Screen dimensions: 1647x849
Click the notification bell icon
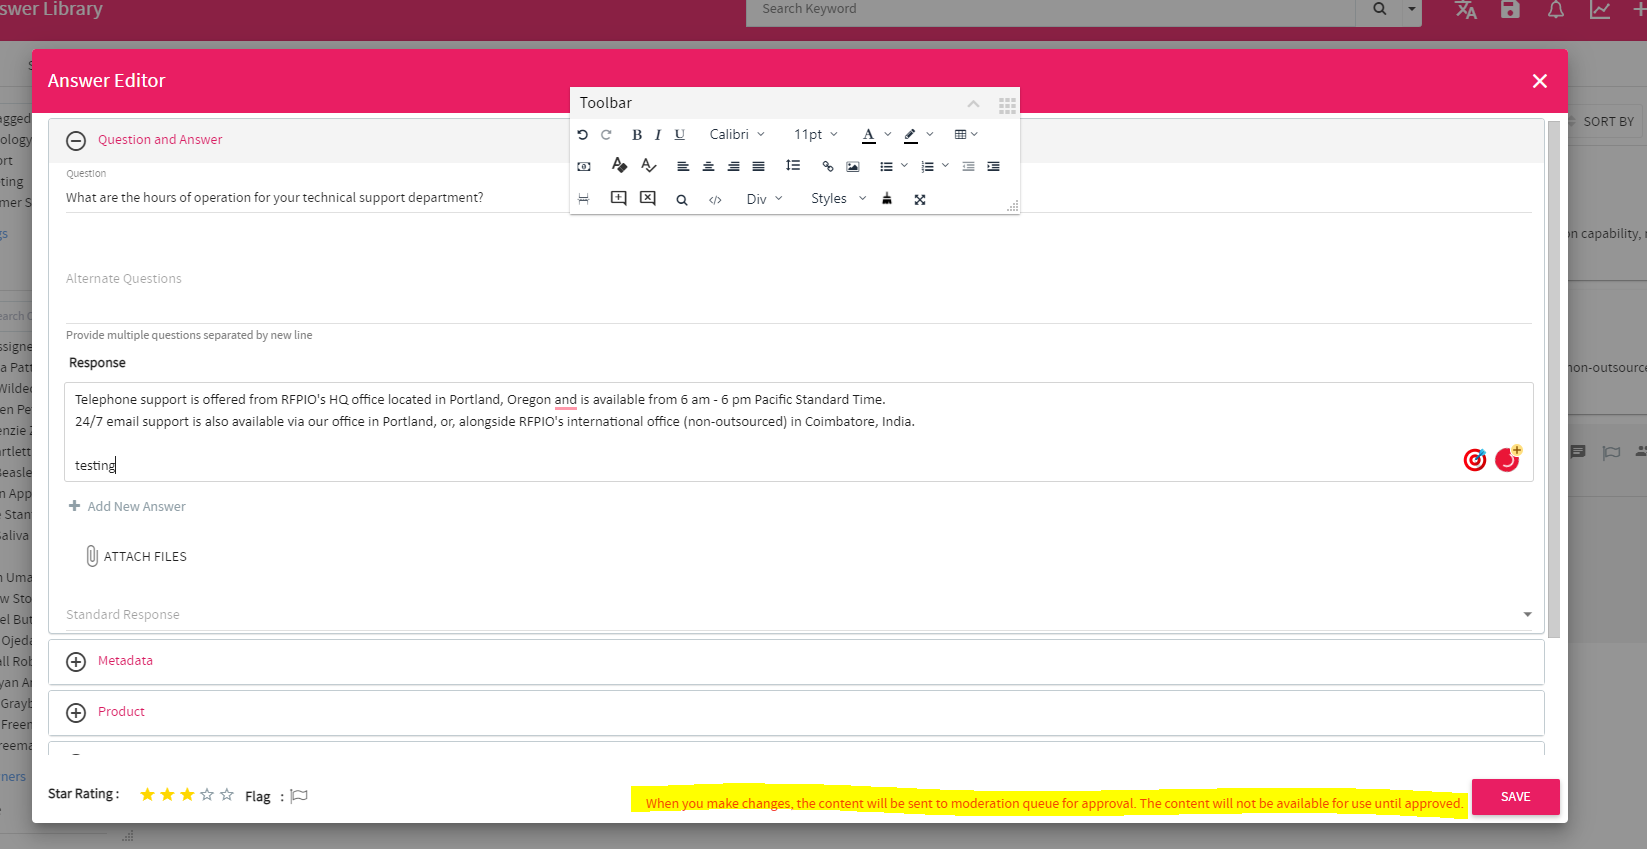click(1556, 10)
